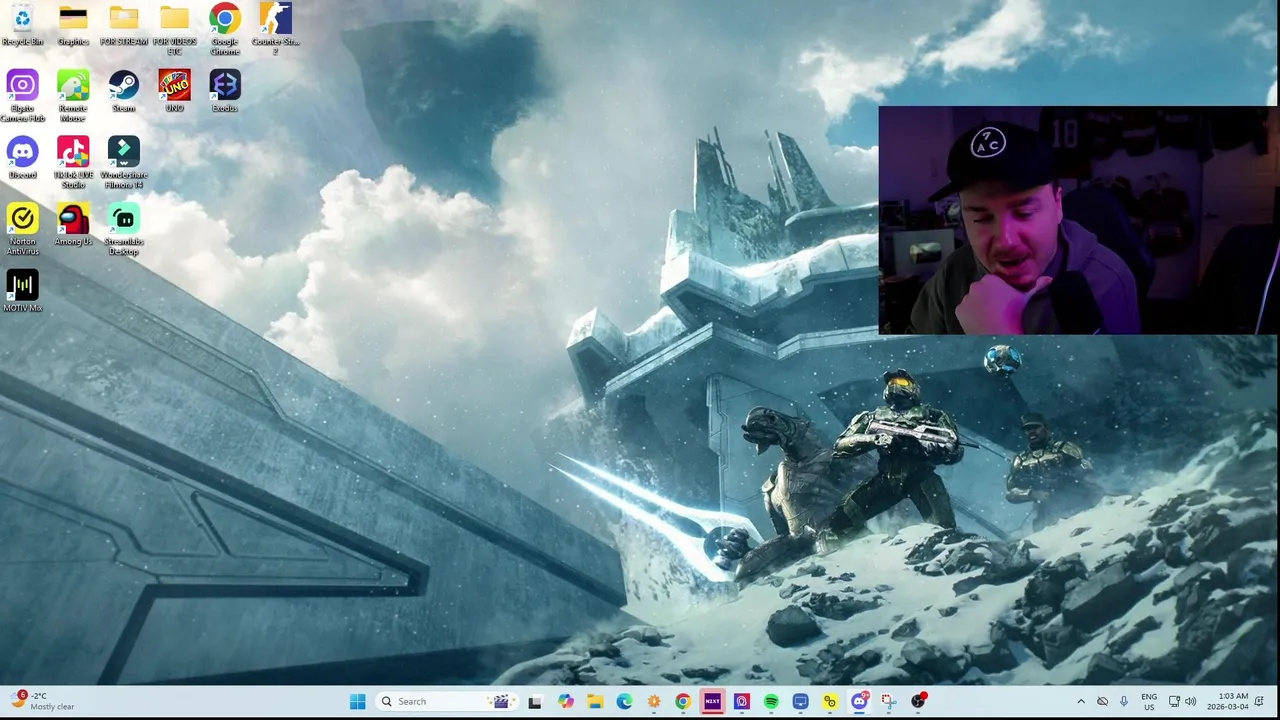This screenshot has width=1280, height=720.
Task: Open Discord from the taskbar
Action: (x=859, y=702)
